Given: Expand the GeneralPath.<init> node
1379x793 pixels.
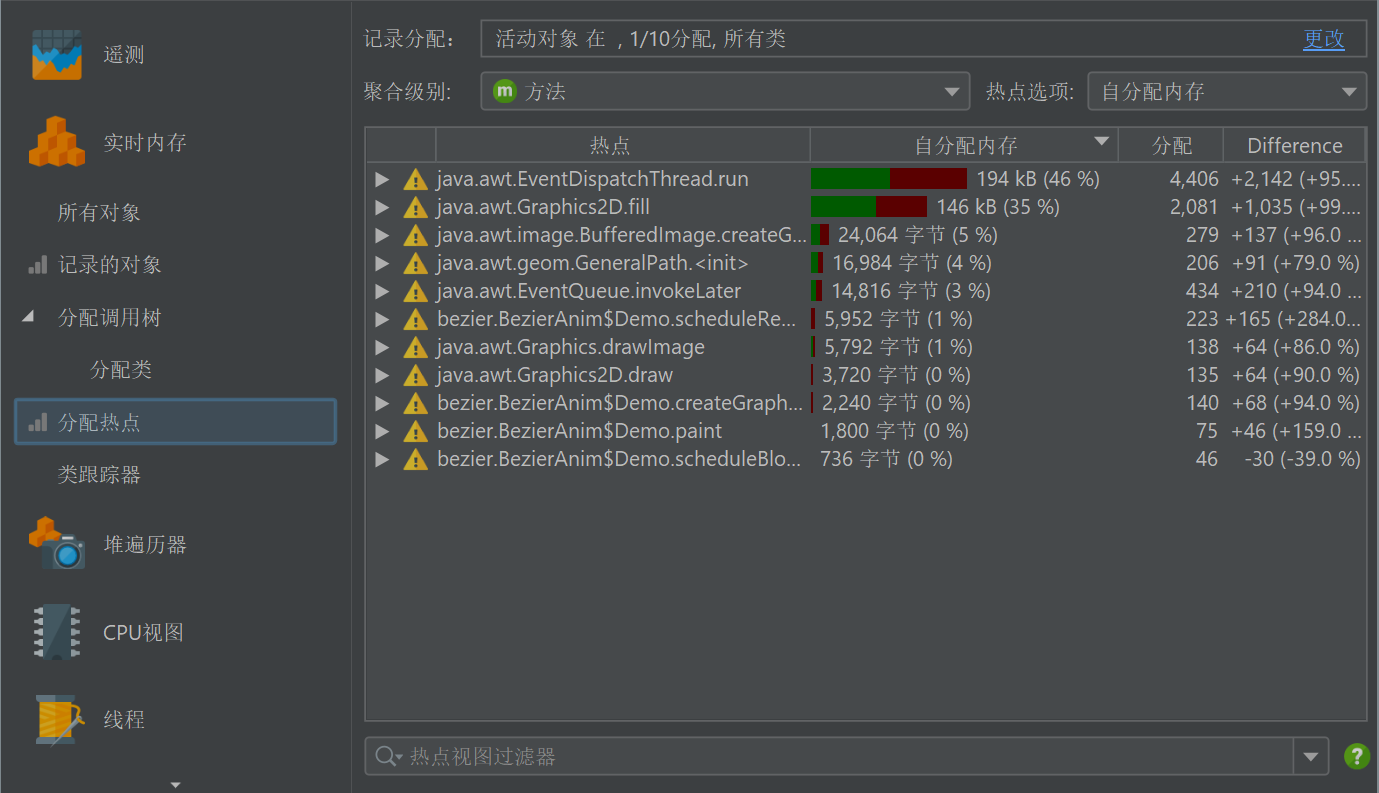Looking at the screenshot, I should 381,264.
